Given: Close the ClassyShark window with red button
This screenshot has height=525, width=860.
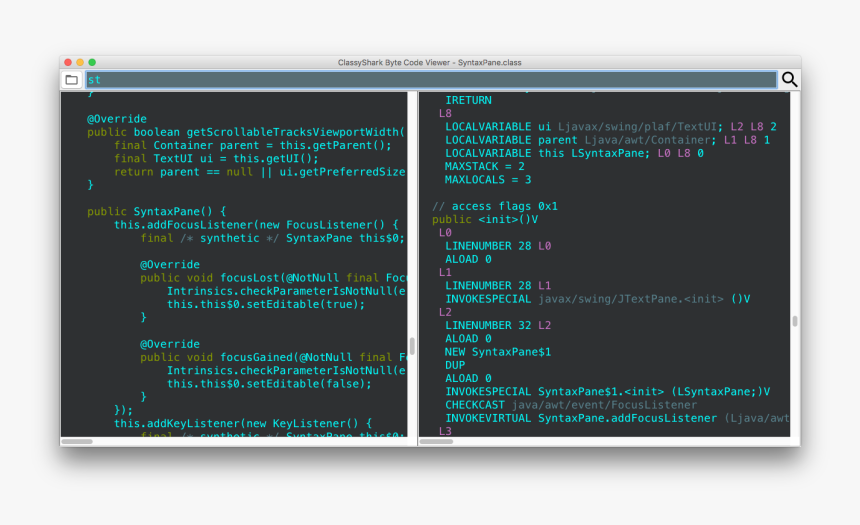Looking at the screenshot, I should point(68,63).
